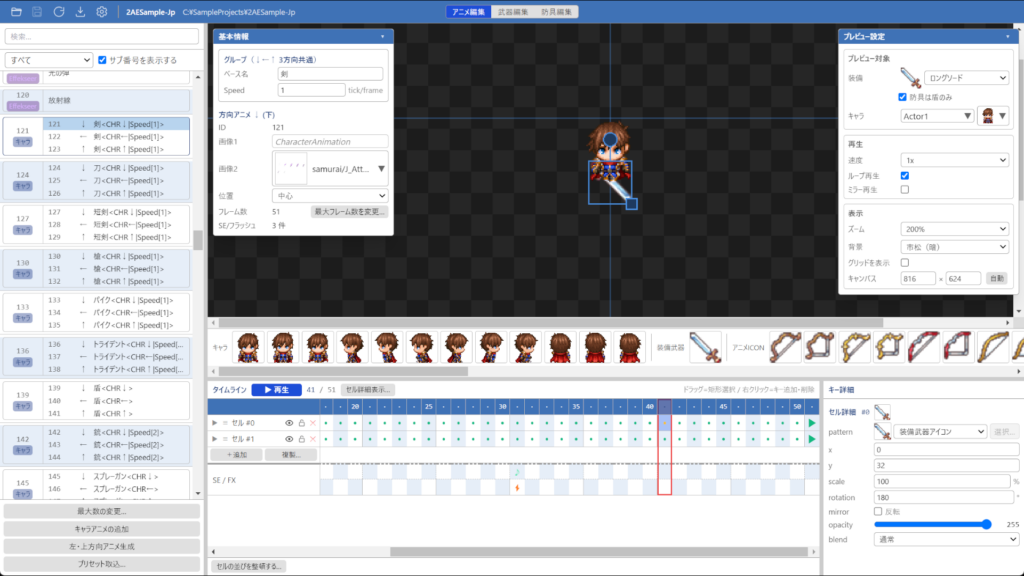Open the pattern 装備武器アイコン dropdown
Screen dimensions: 1024x576
940,432
